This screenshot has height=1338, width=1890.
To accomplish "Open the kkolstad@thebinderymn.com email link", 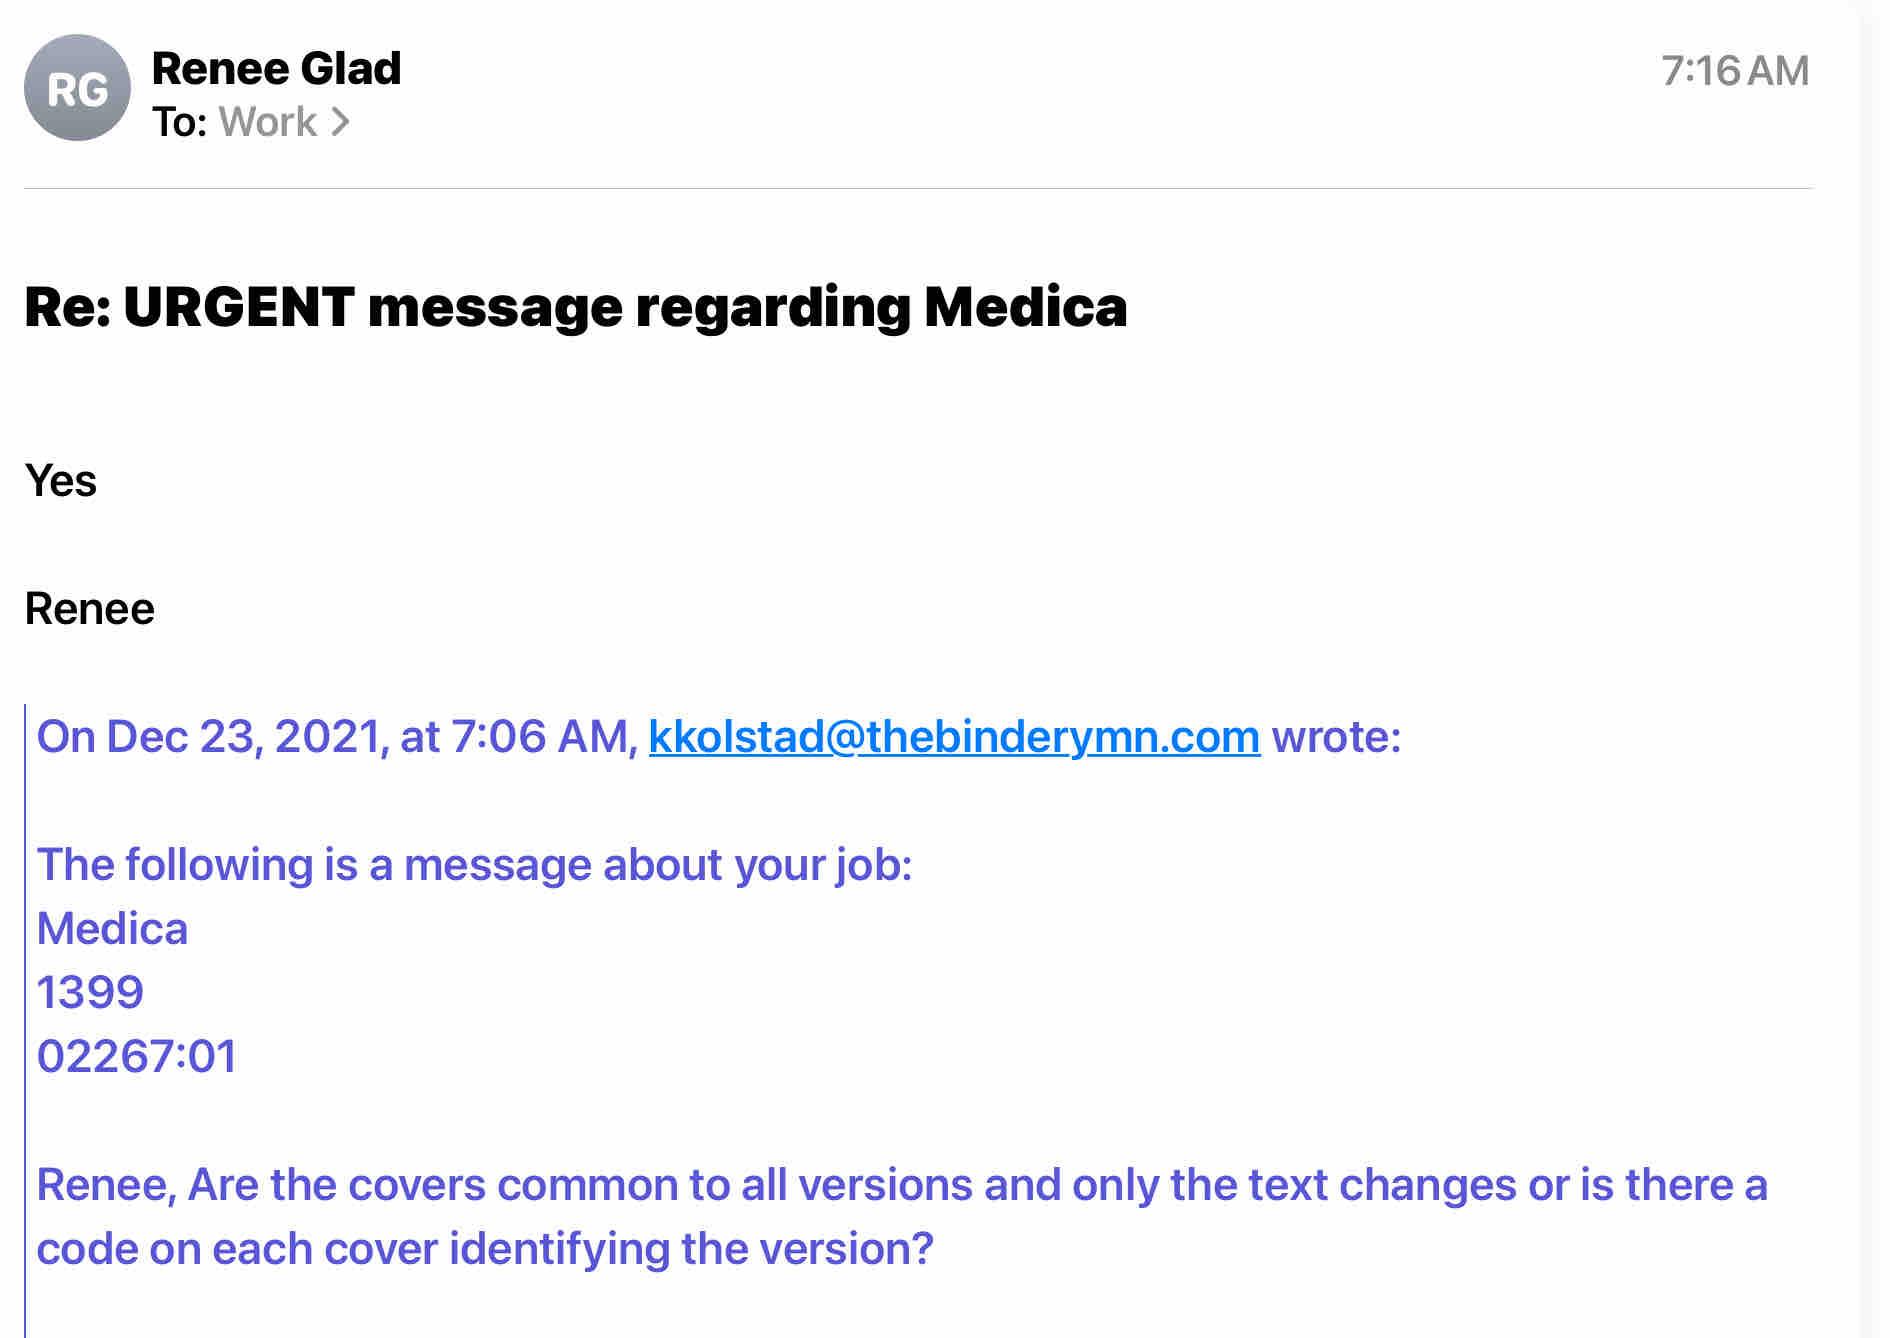I will (954, 737).
